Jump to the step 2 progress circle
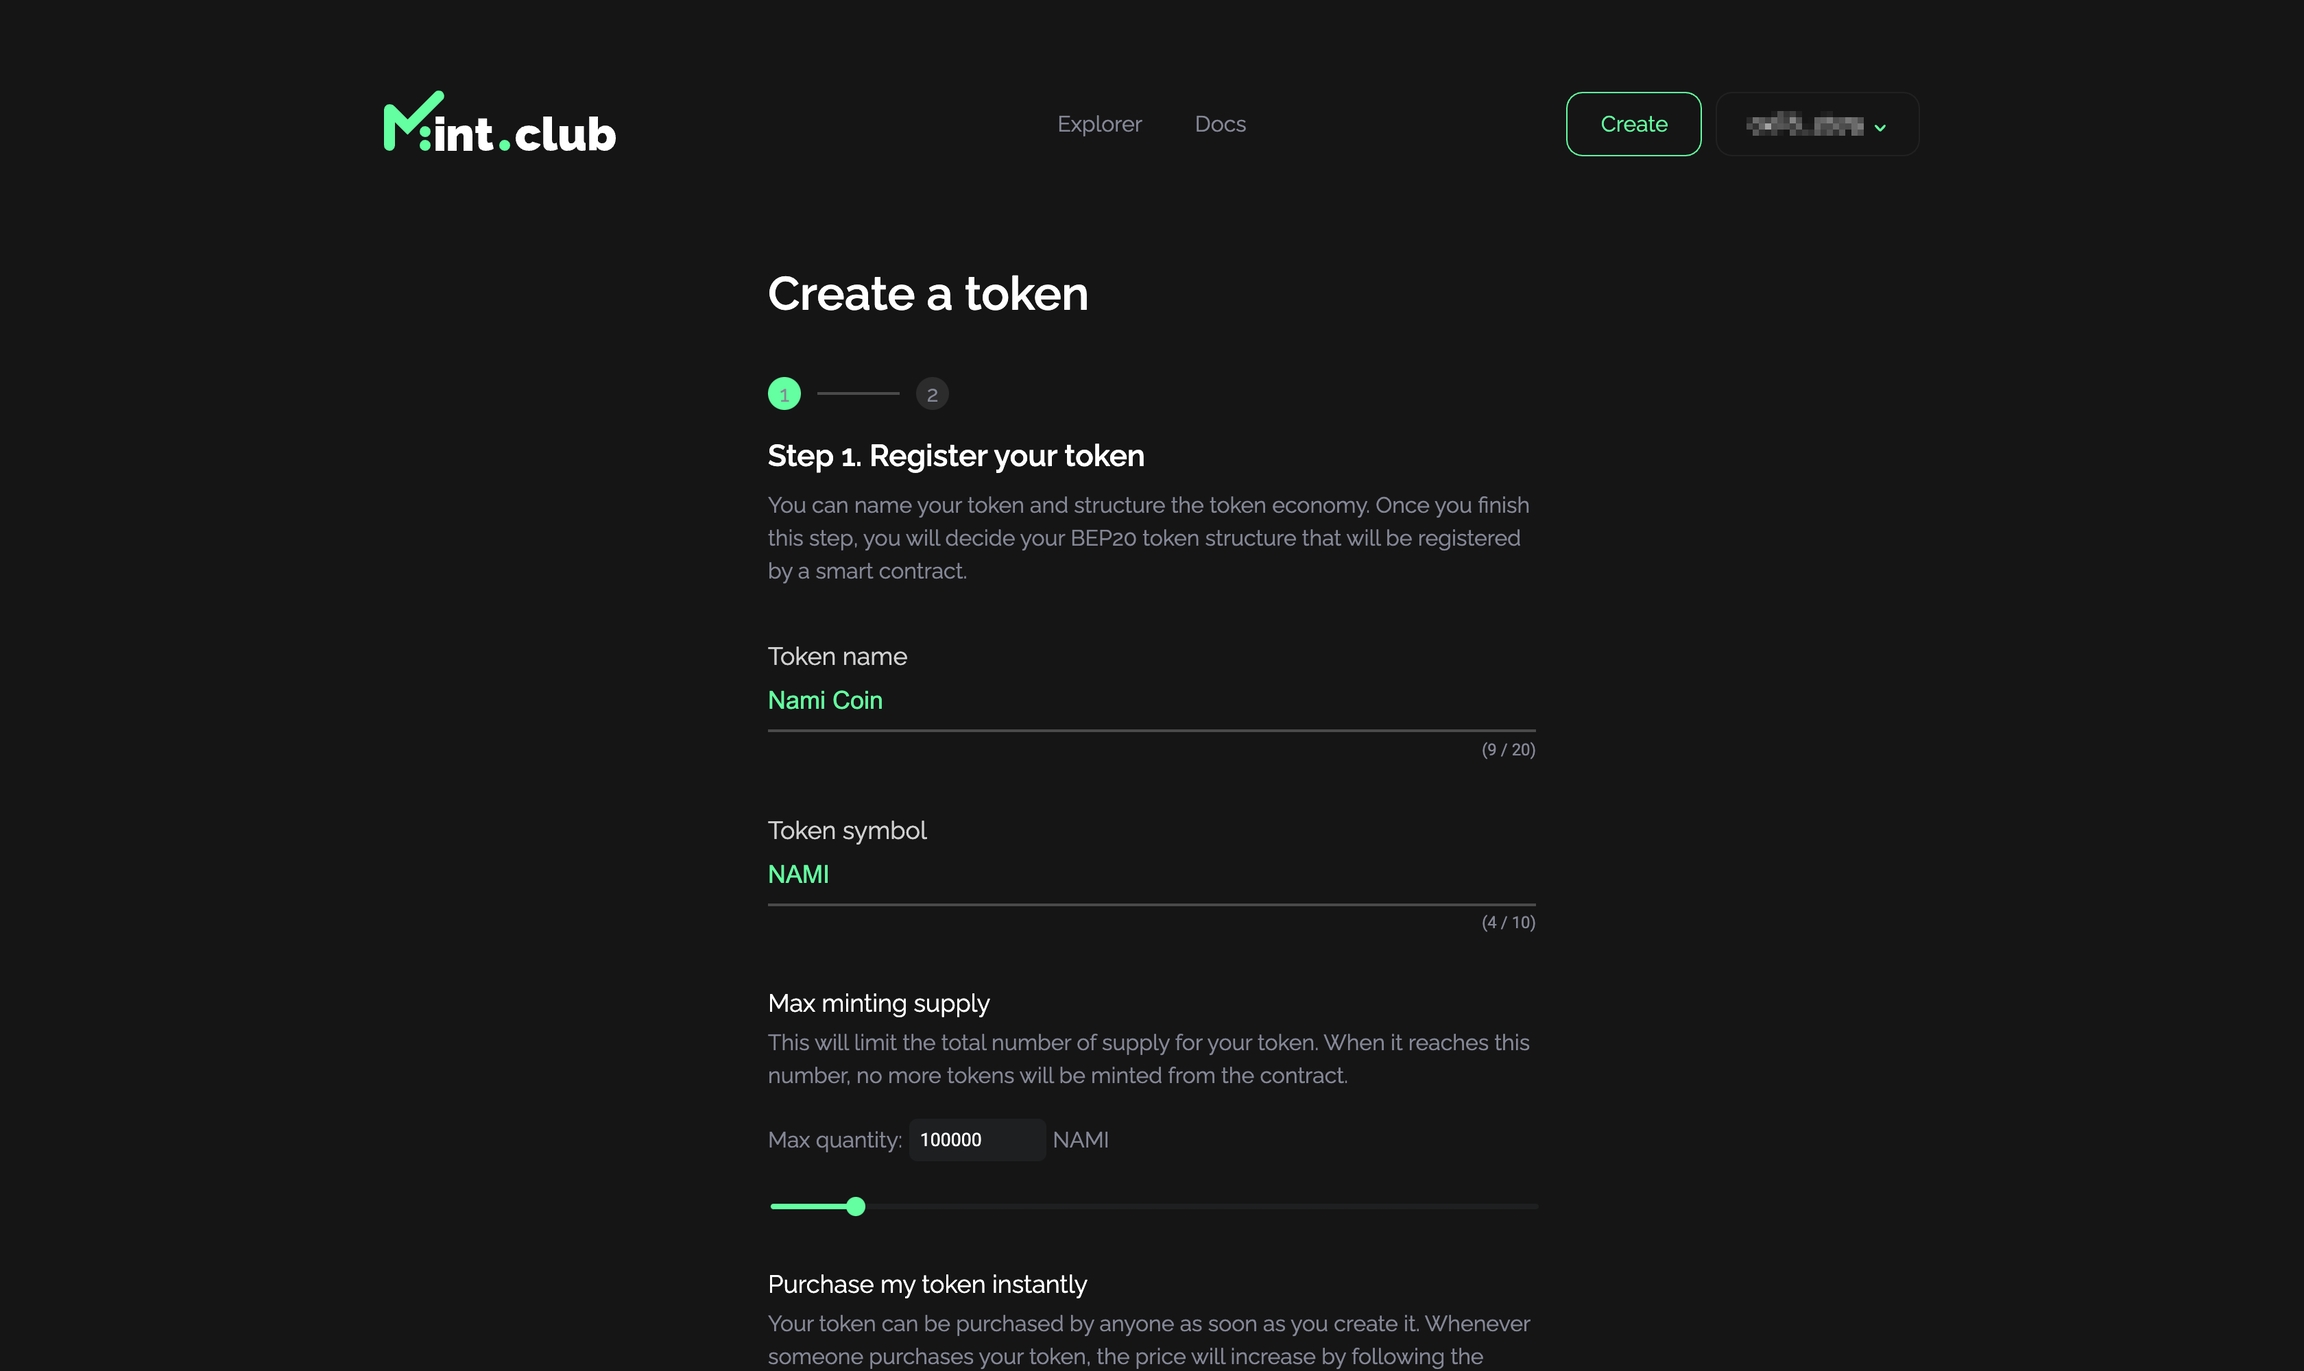The width and height of the screenshot is (2304, 1371). [x=932, y=394]
